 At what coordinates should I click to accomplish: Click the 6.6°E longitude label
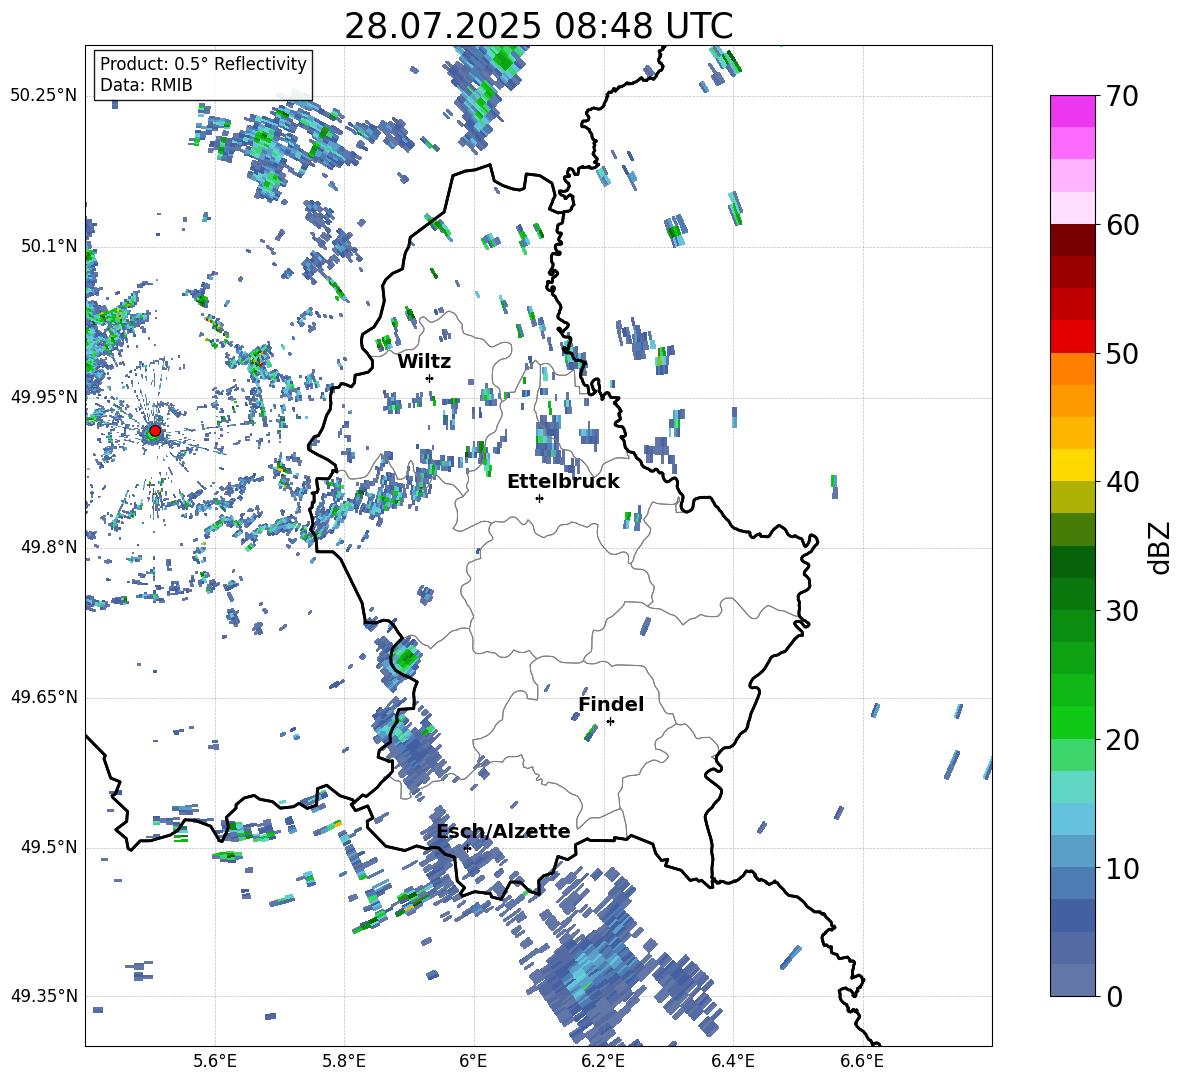coord(862,1061)
